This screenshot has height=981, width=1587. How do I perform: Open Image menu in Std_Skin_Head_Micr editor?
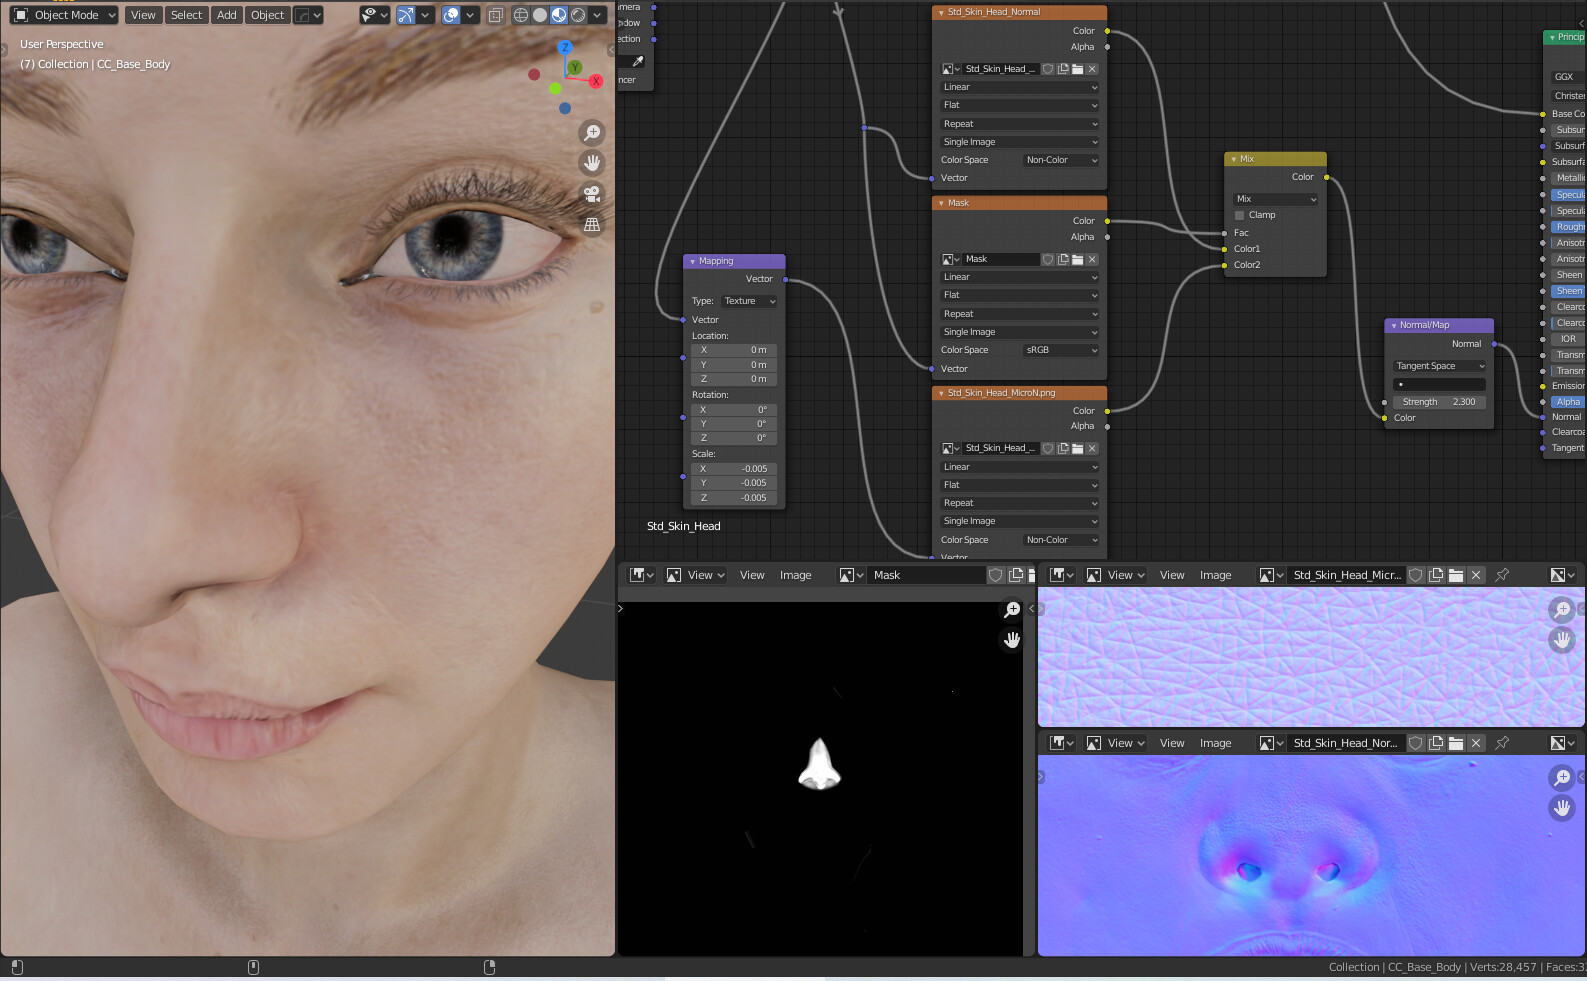1215,575
